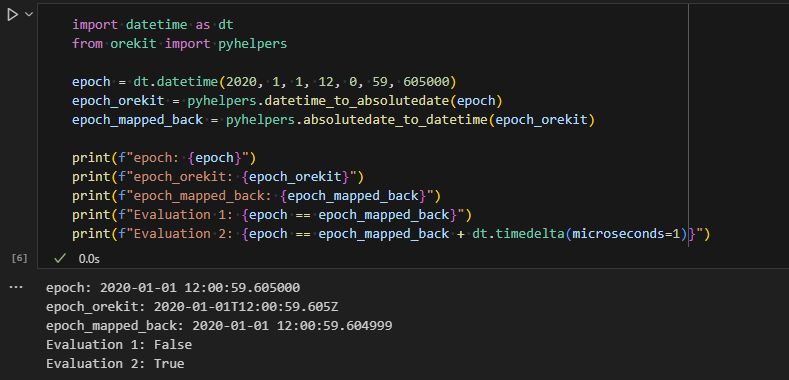Click output 'Evaluation 2: True'

pyautogui.click(x=115, y=363)
